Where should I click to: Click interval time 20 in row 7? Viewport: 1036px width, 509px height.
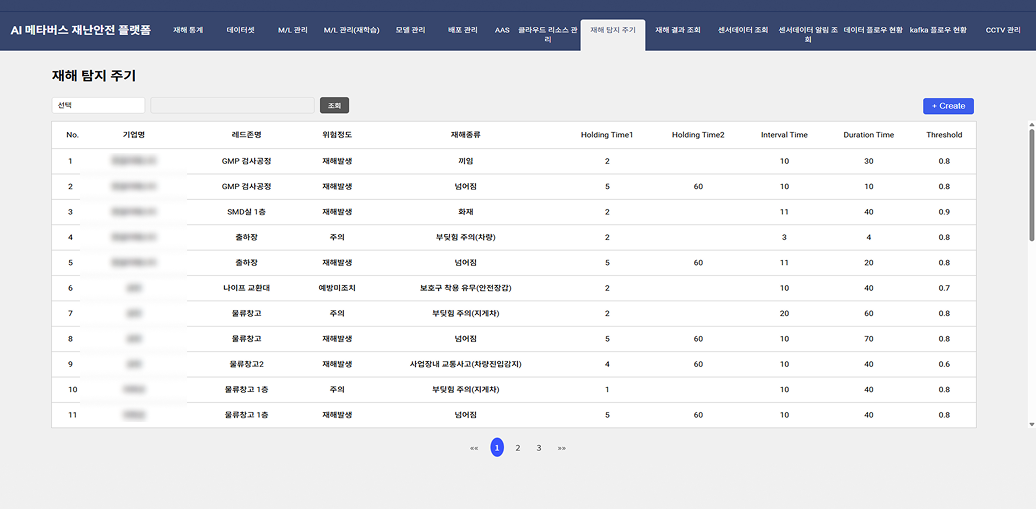tap(784, 313)
